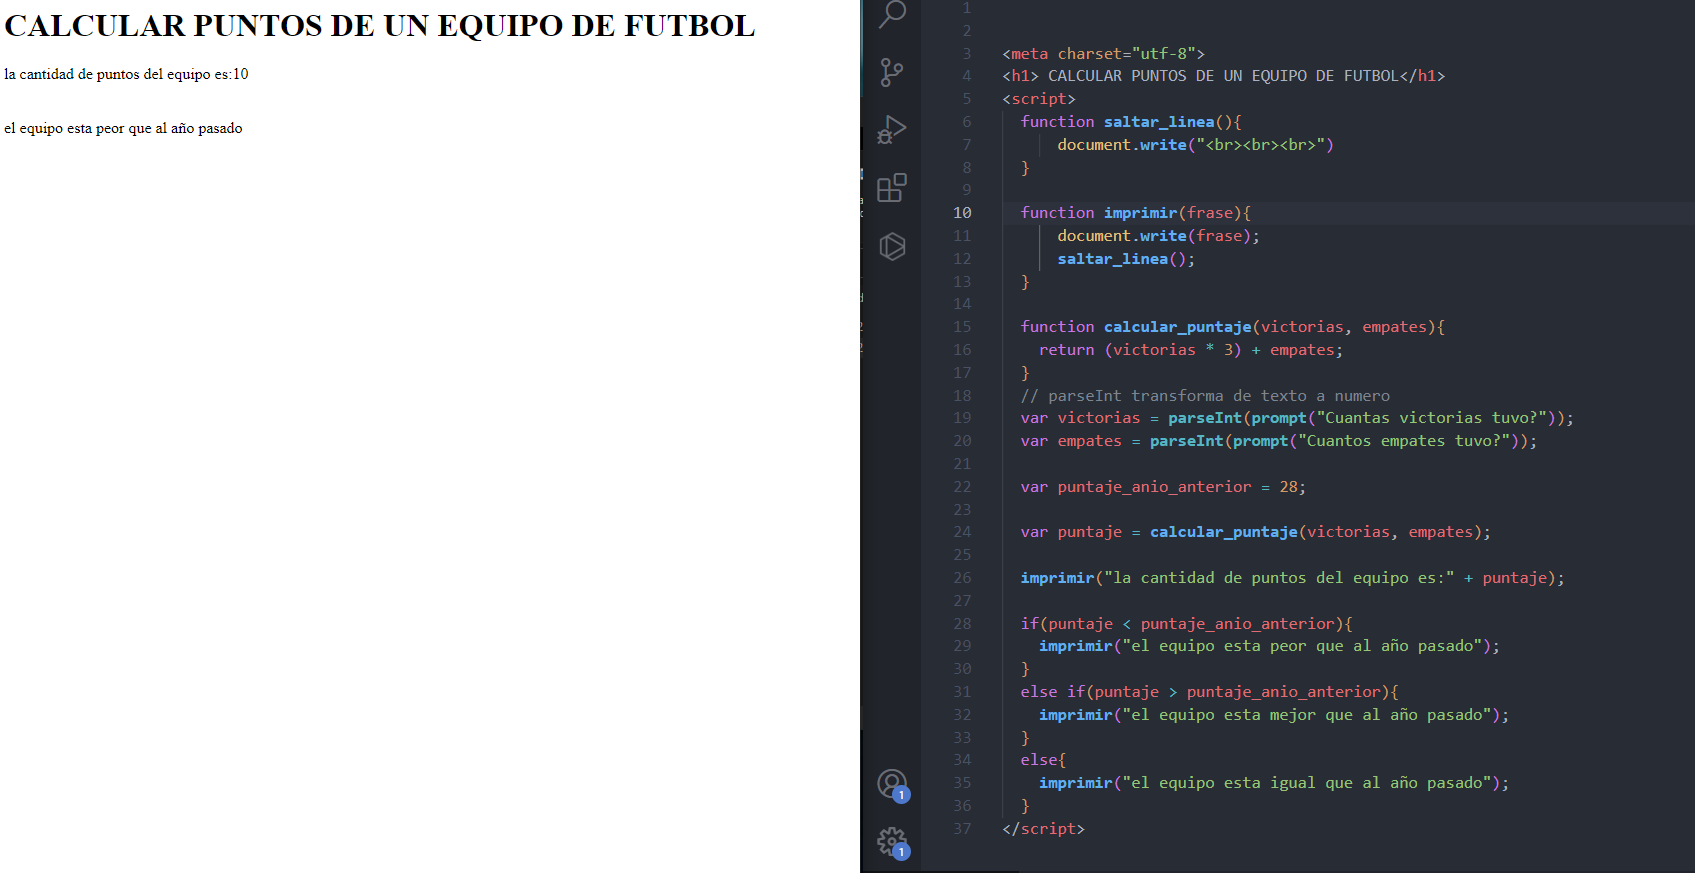Click the imprimir "esta peor que" code line
Screen dimensions: 1695x873
point(1269,646)
